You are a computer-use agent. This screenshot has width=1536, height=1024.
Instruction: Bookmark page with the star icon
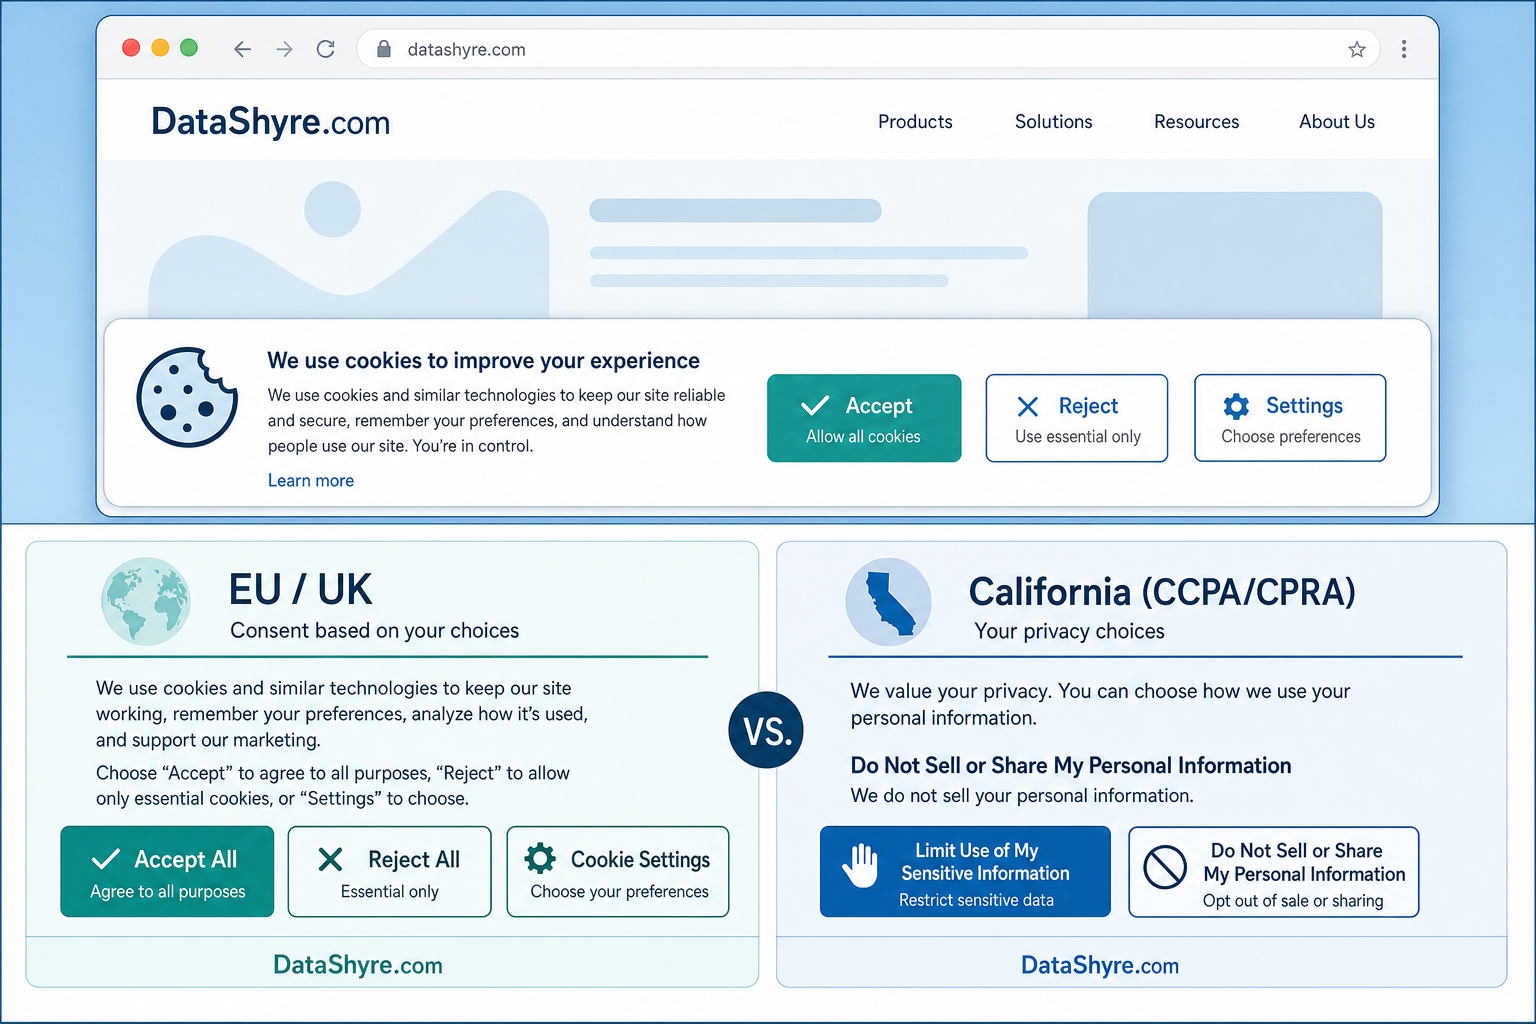1357,49
